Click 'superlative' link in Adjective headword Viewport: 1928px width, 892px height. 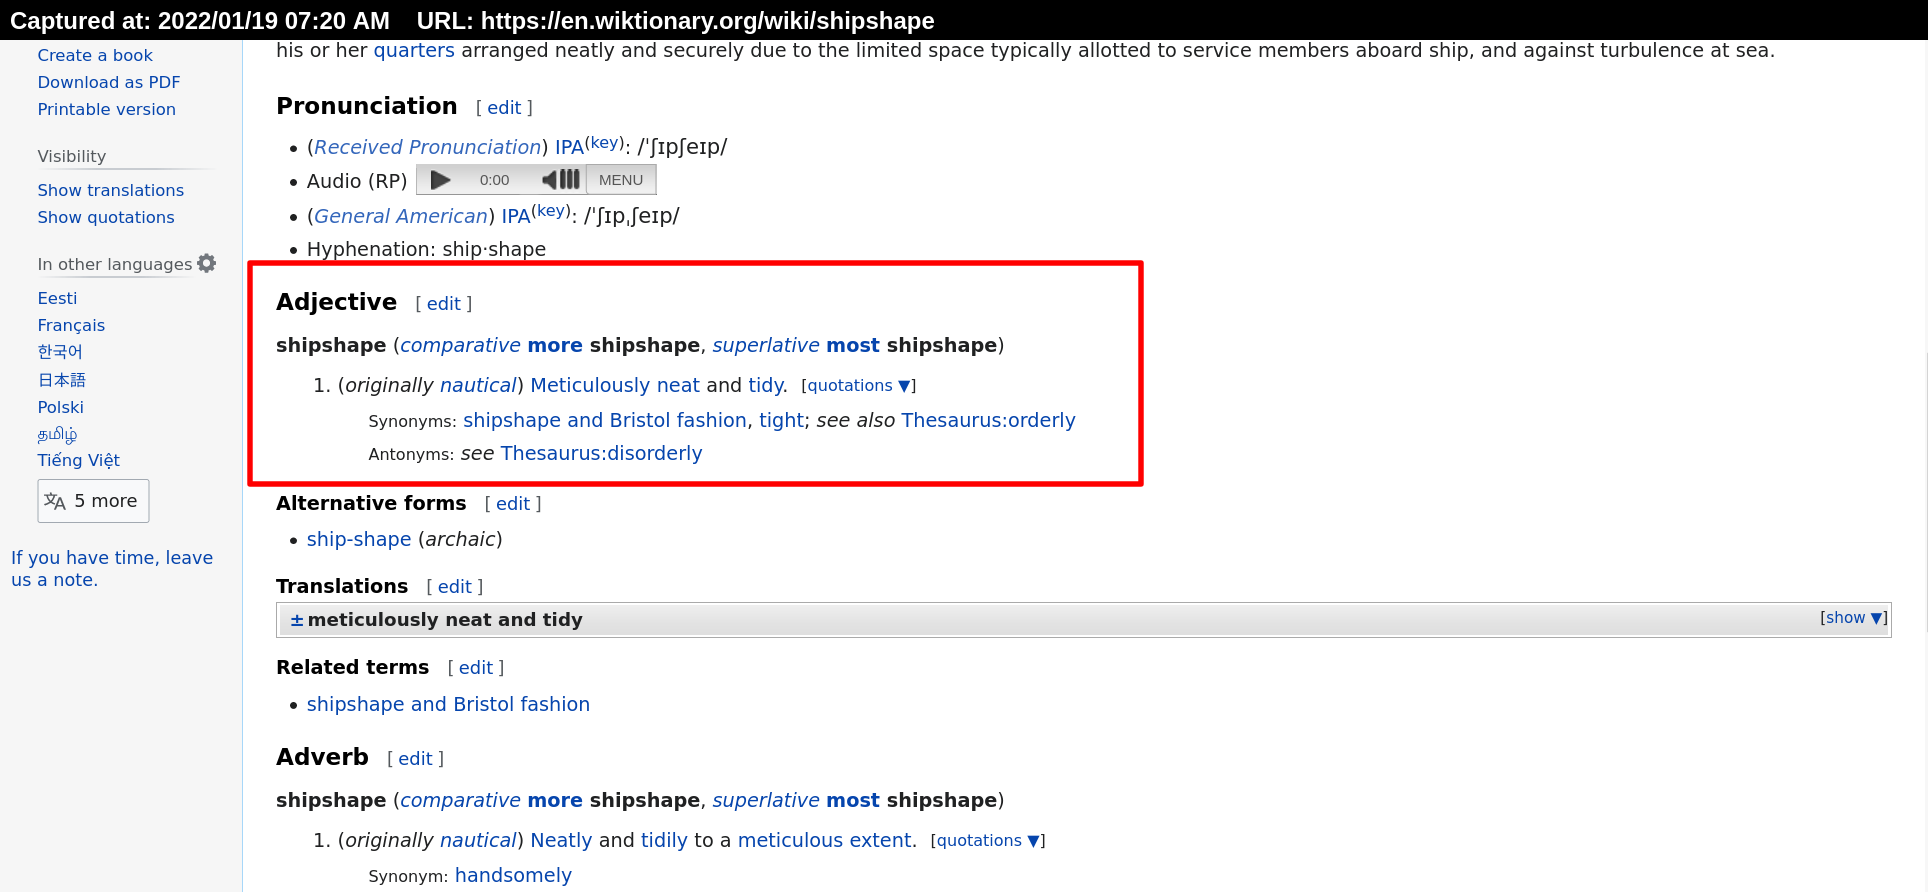coord(766,346)
